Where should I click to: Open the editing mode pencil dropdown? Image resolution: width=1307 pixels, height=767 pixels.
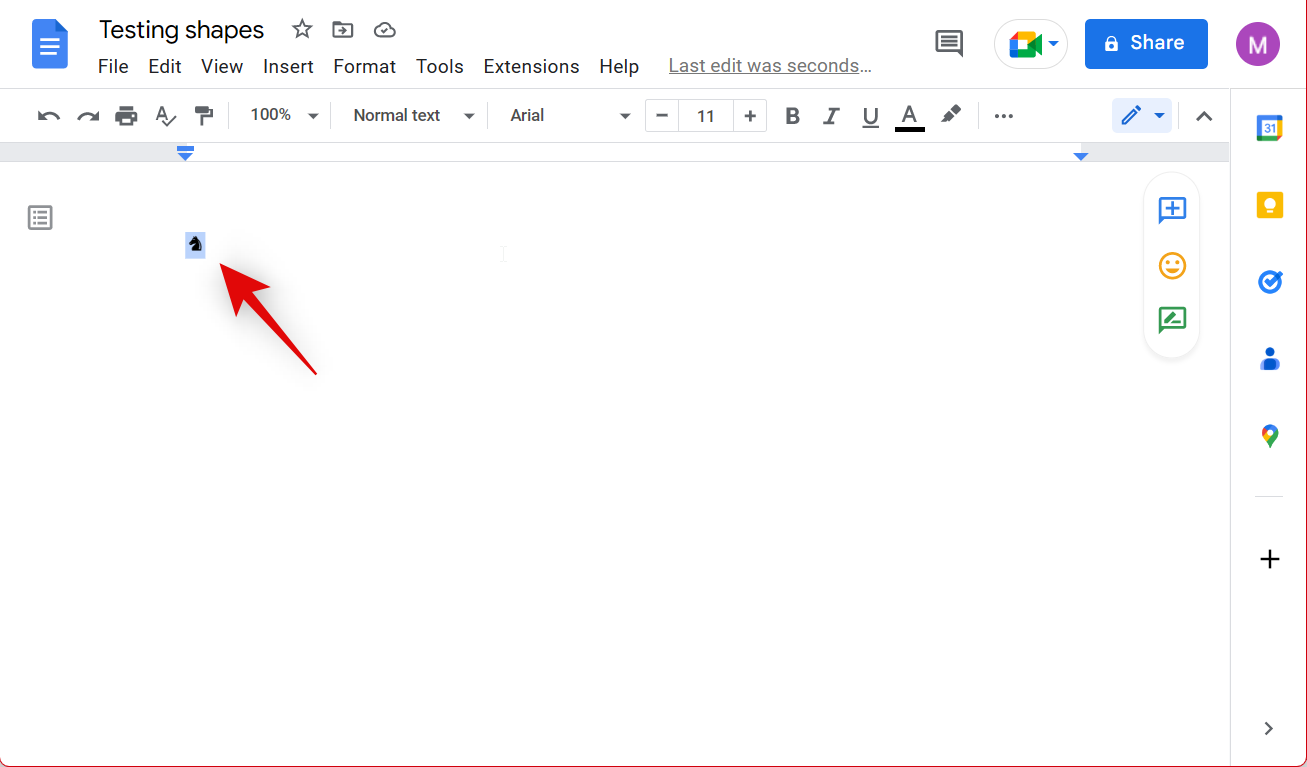(x=1142, y=116)
